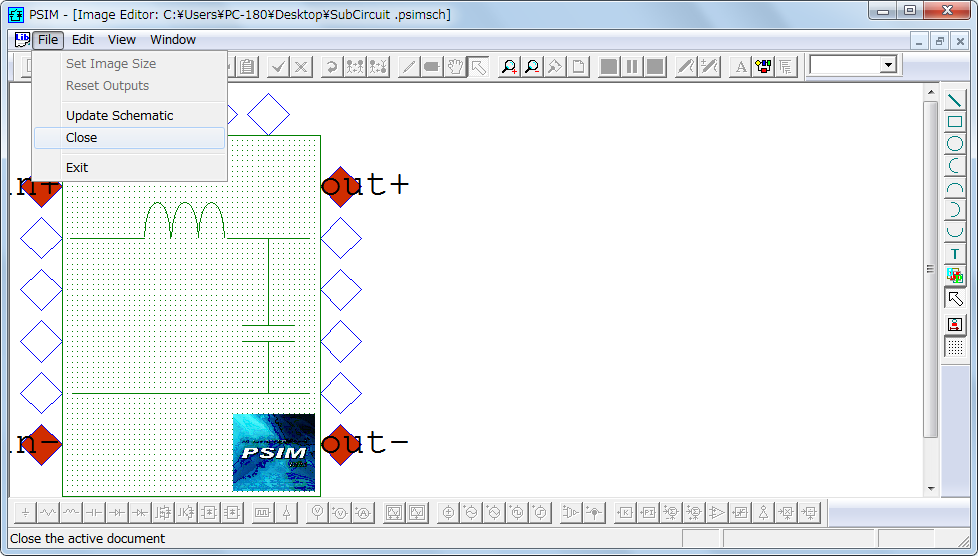Click the PSIM logo image in block
The height and width of the screenshot is (556, 978).
[274, 452]
